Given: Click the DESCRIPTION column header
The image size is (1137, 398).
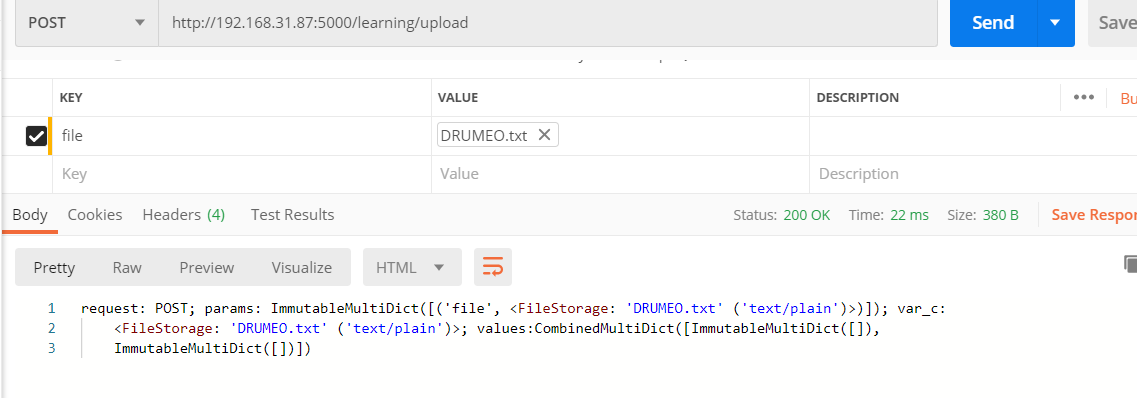Looking at the screenshot, I should (858, 97).
